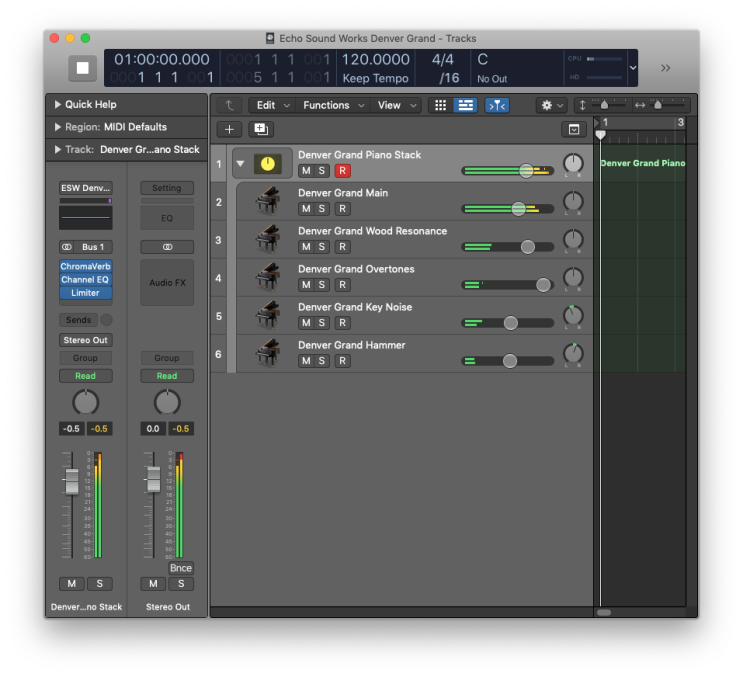The height and width of the screenshot is (677, 743).
Task: Click the Wood Resonance piano icon
Action: tap(268, 239)
